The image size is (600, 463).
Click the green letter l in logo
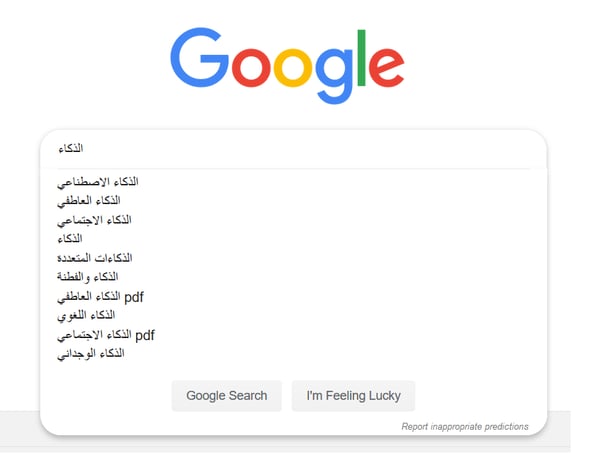click(x=361, y=57)
